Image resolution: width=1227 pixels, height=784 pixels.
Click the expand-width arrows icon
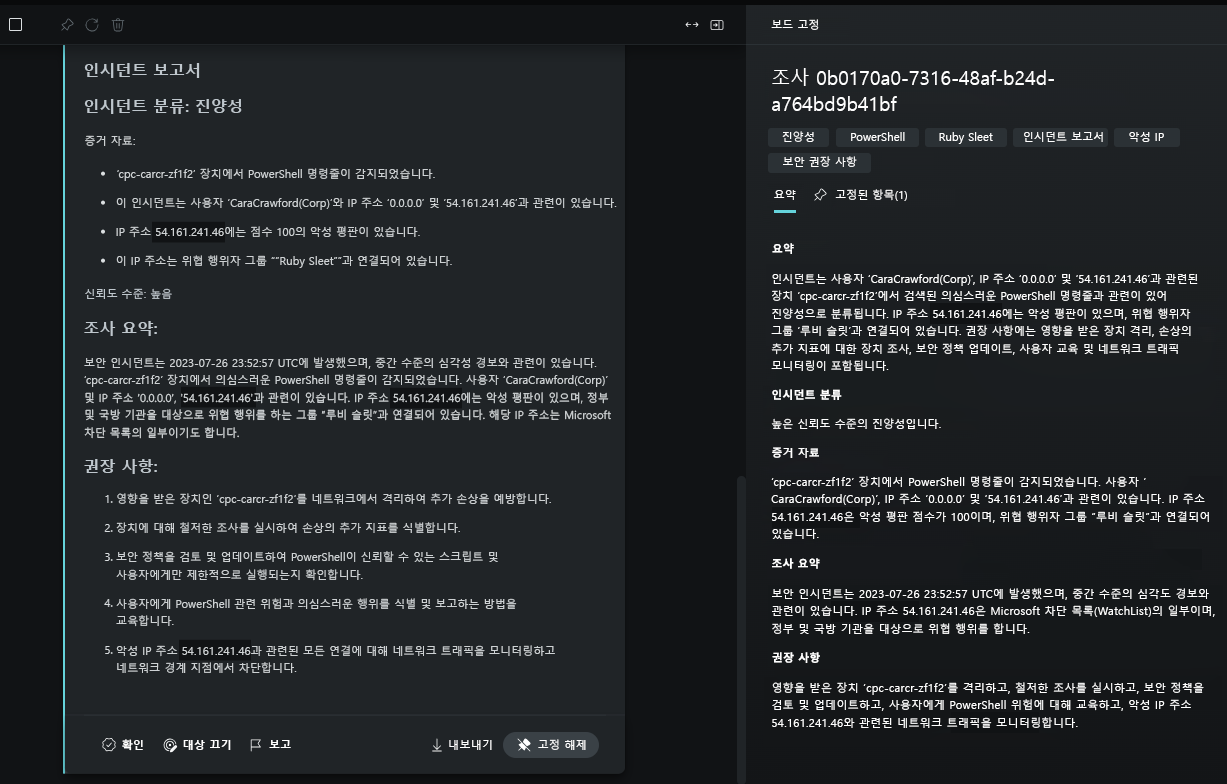tap(691, 25)
